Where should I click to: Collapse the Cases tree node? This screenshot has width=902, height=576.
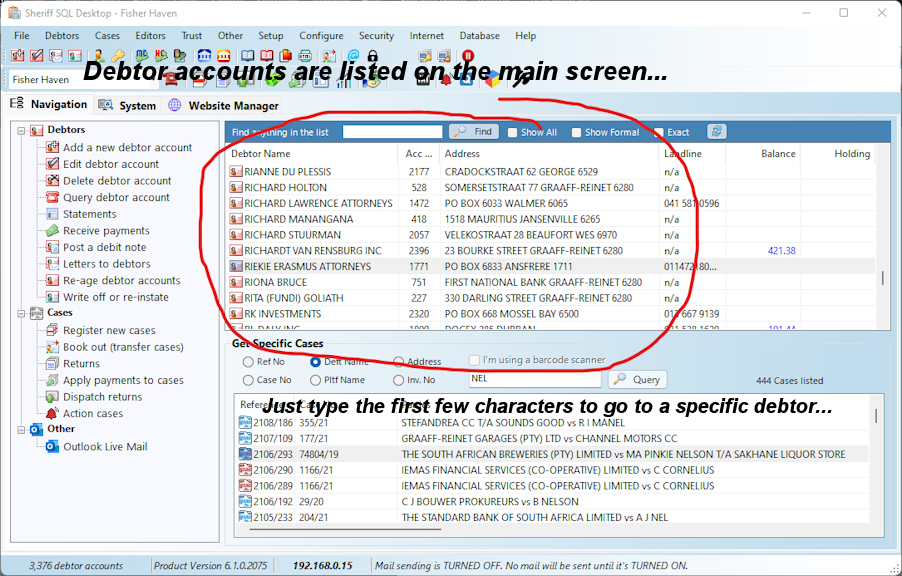click(x=21, y=314)
